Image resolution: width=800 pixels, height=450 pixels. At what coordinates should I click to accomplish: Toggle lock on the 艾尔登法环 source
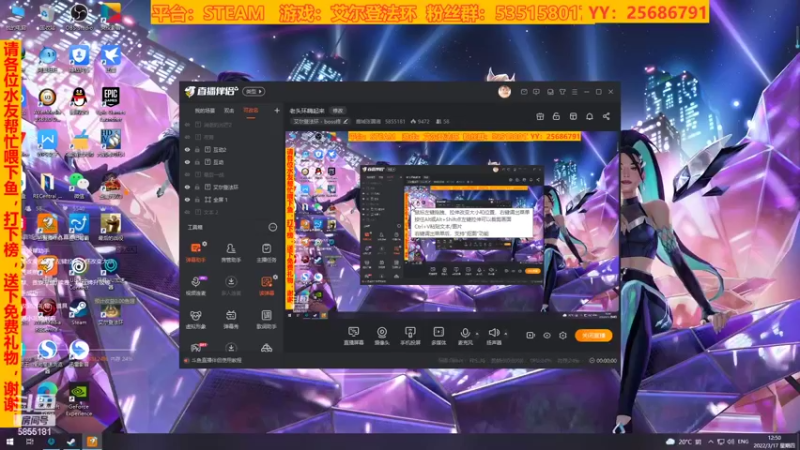coord(197,187)
